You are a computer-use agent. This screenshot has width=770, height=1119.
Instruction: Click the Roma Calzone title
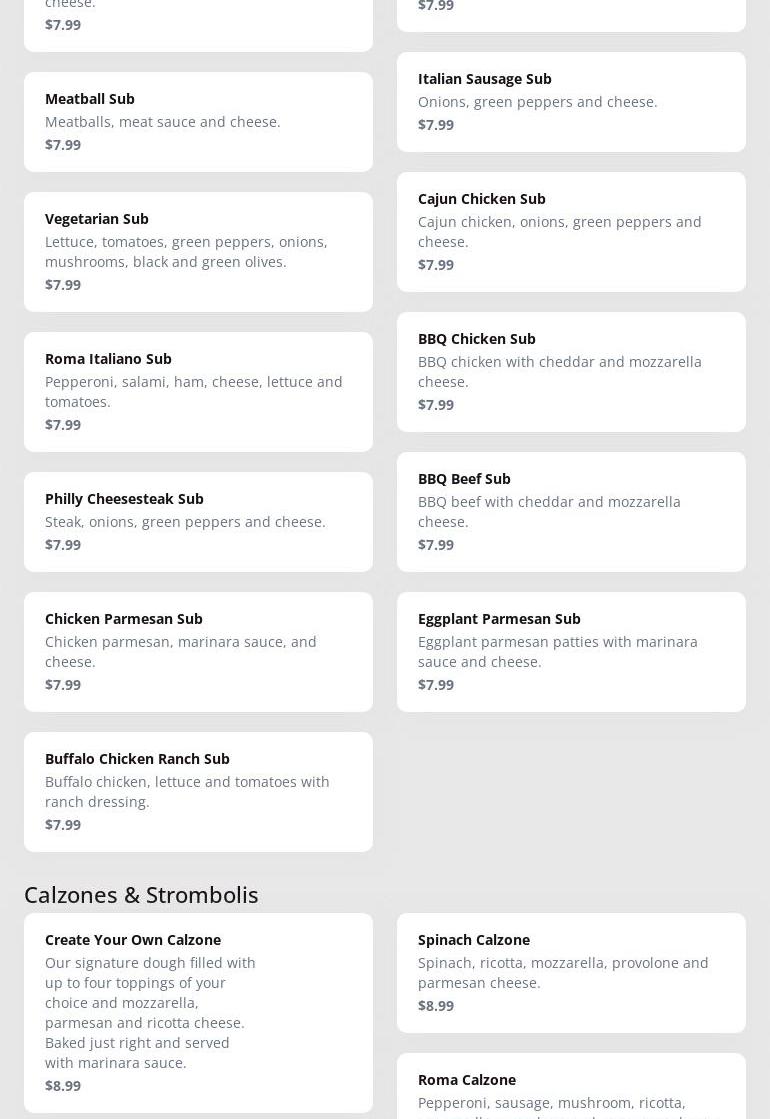click(x=467, y=1079)
